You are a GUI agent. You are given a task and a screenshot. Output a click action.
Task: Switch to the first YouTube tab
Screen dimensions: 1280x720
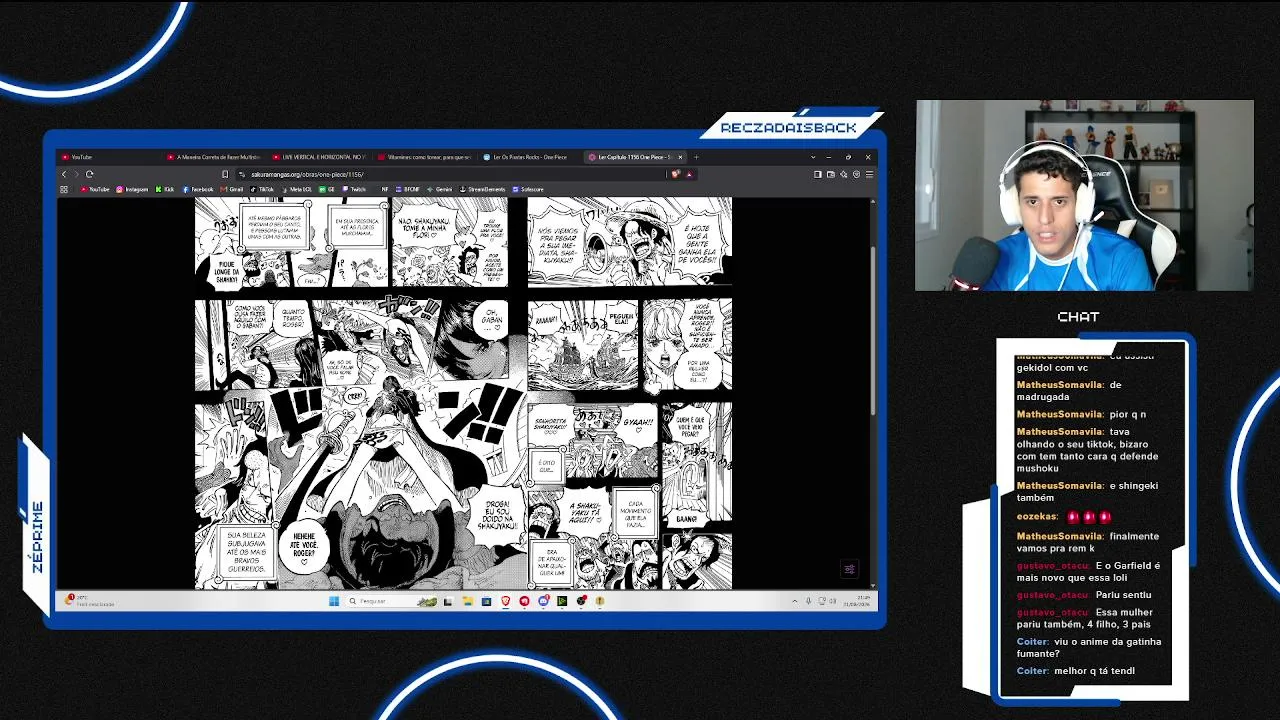point(108,157)
